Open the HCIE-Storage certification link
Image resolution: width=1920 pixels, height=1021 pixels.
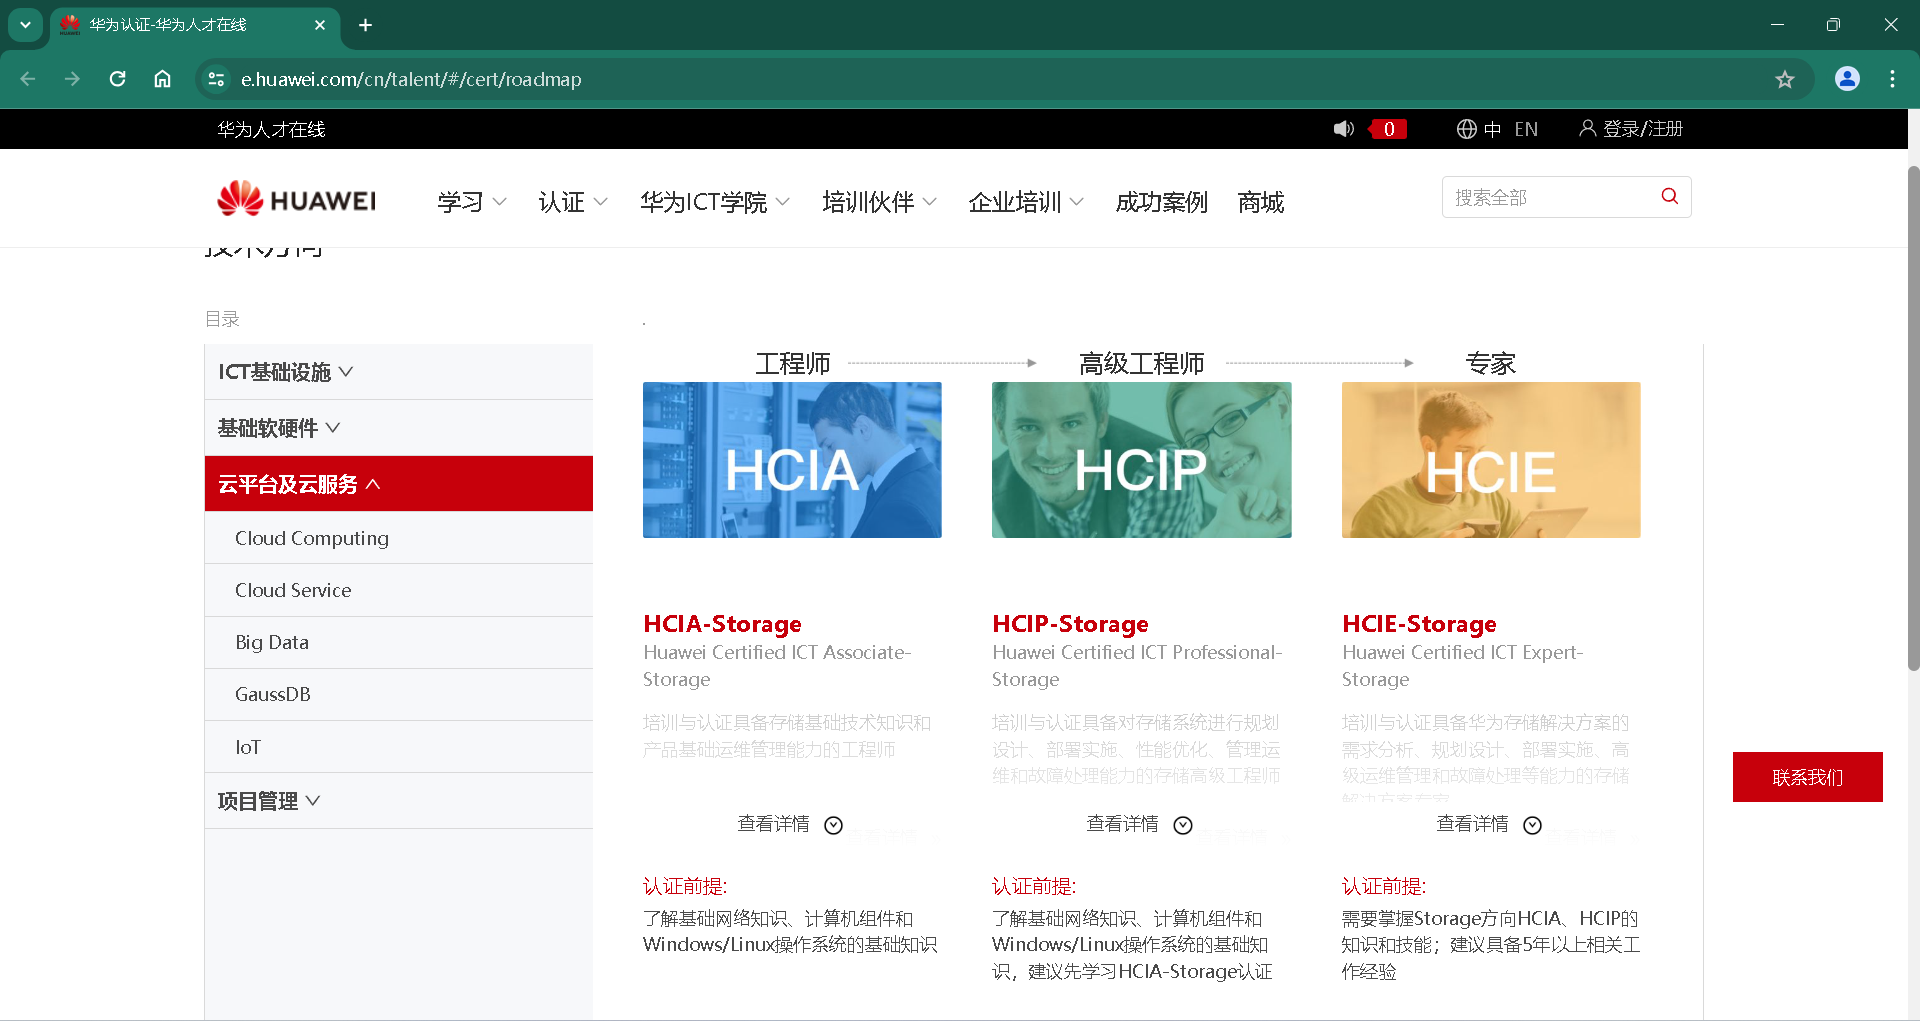tap(1419, 624)
